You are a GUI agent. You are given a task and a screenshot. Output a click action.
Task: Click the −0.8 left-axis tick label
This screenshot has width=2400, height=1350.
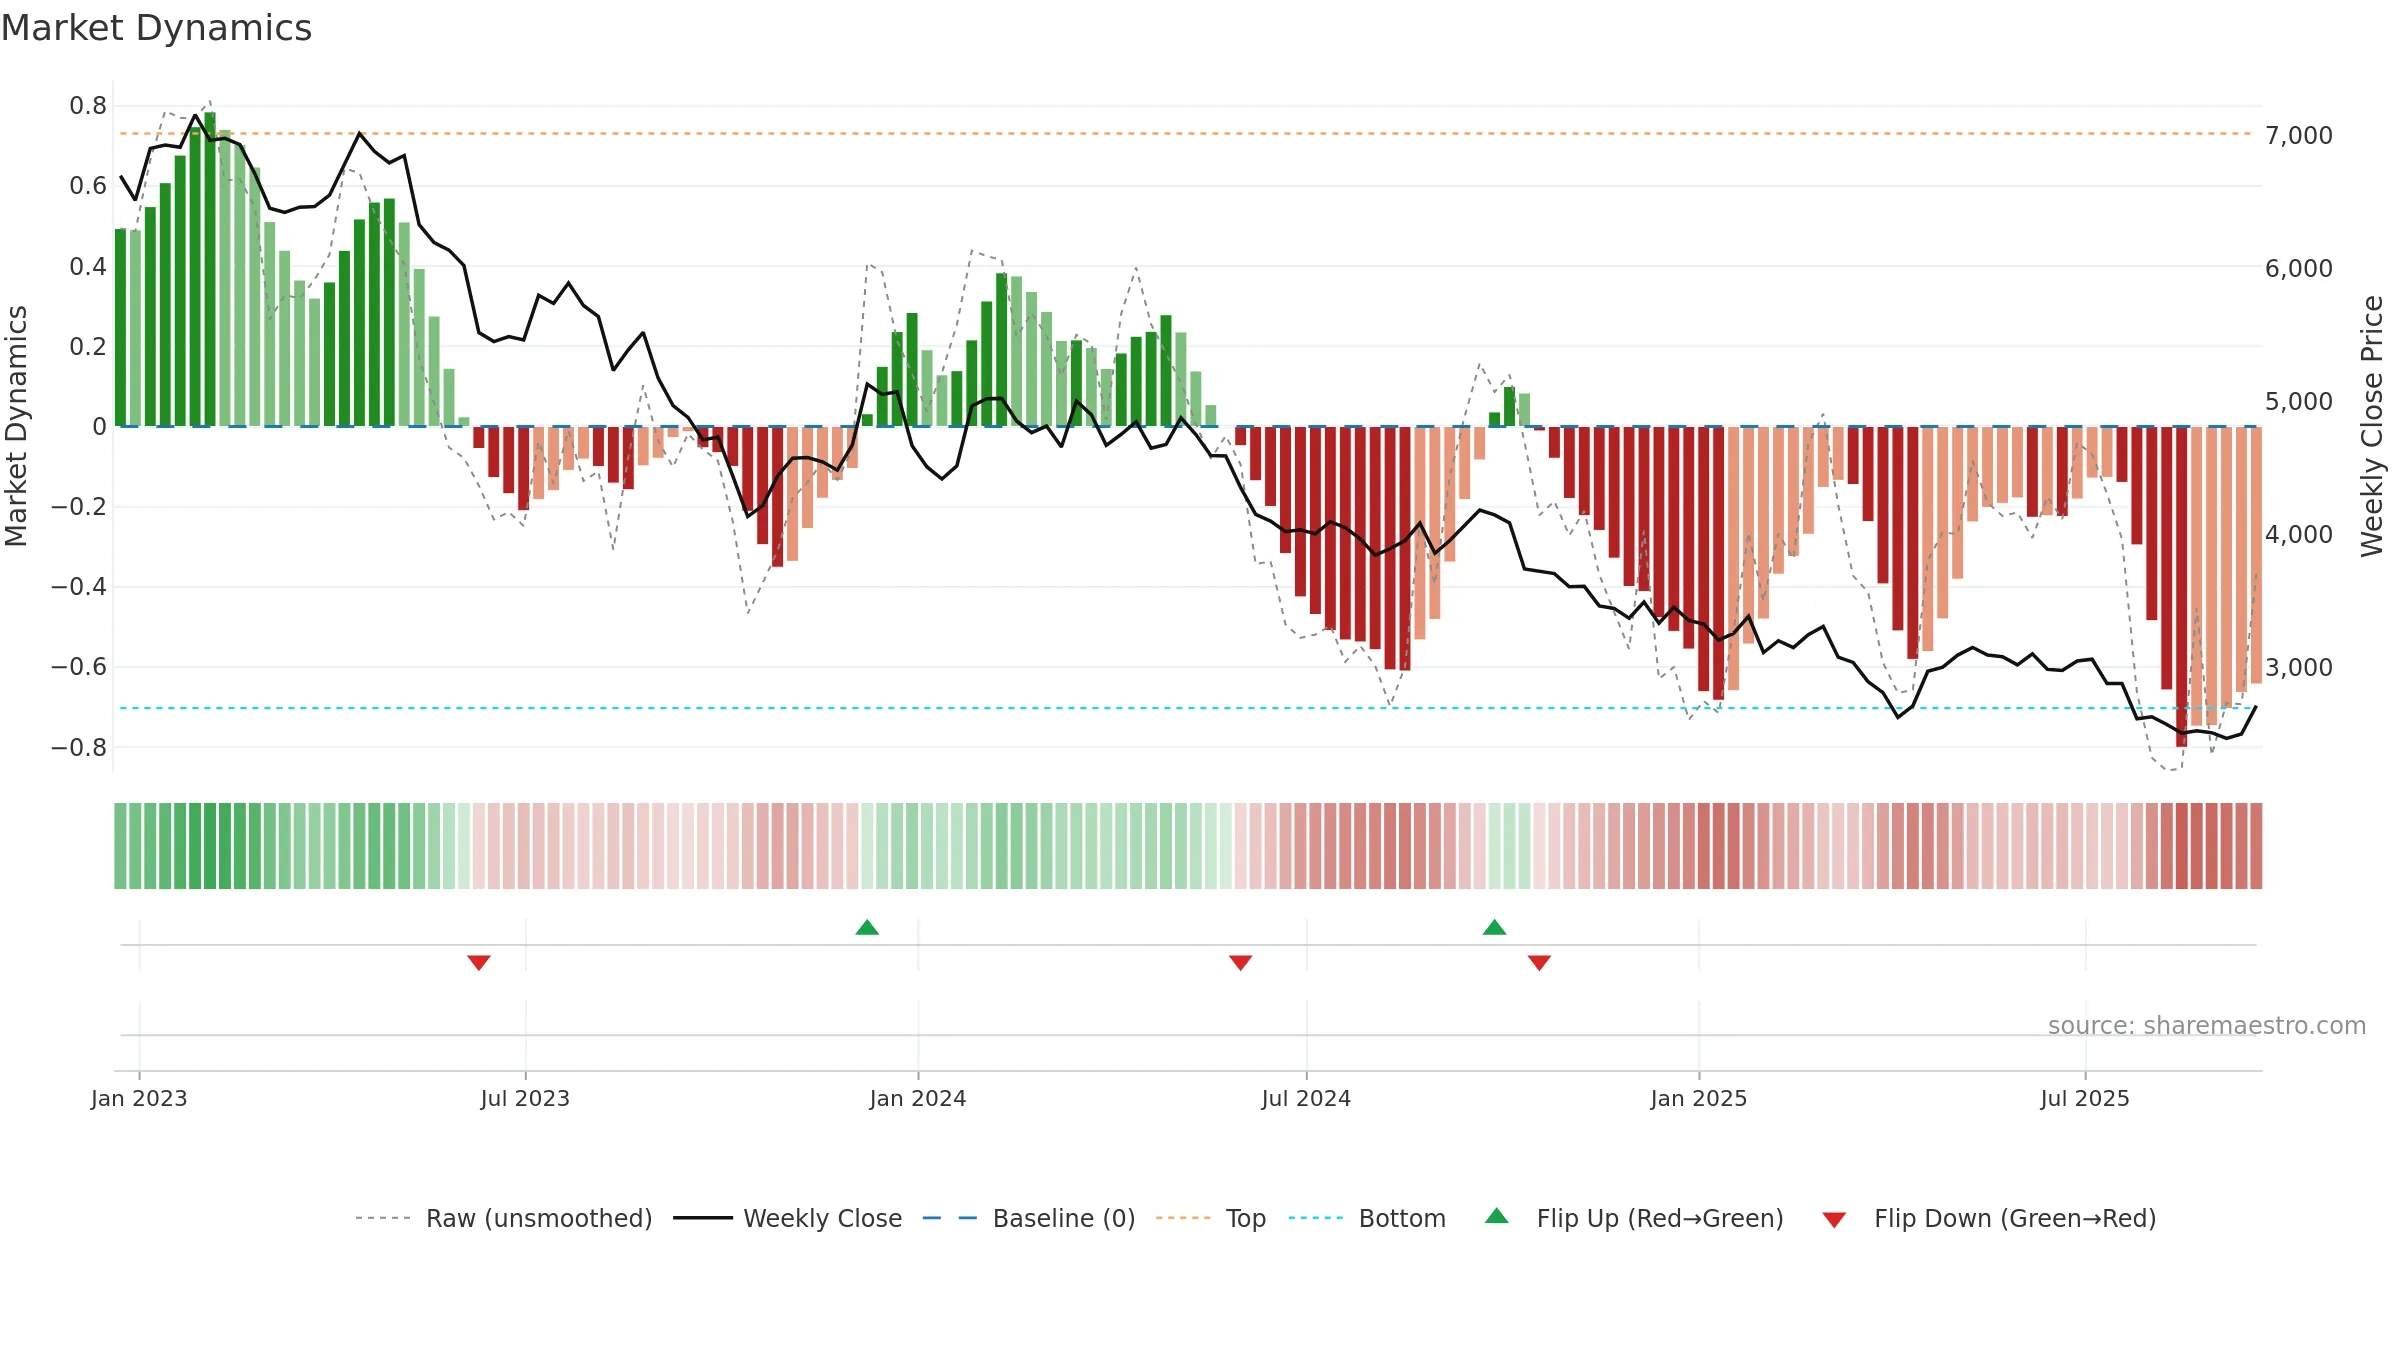click(79, 747)
